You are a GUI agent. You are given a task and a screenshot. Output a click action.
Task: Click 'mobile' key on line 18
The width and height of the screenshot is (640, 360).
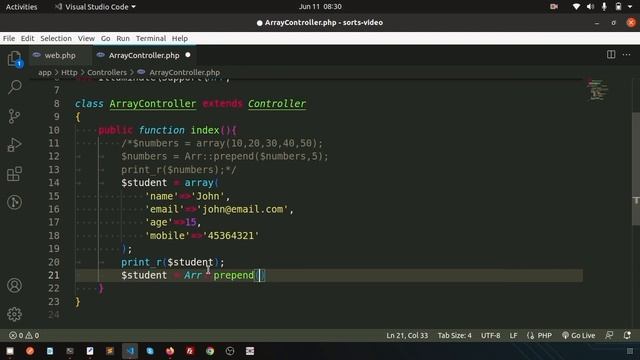(x=167, y=236)
